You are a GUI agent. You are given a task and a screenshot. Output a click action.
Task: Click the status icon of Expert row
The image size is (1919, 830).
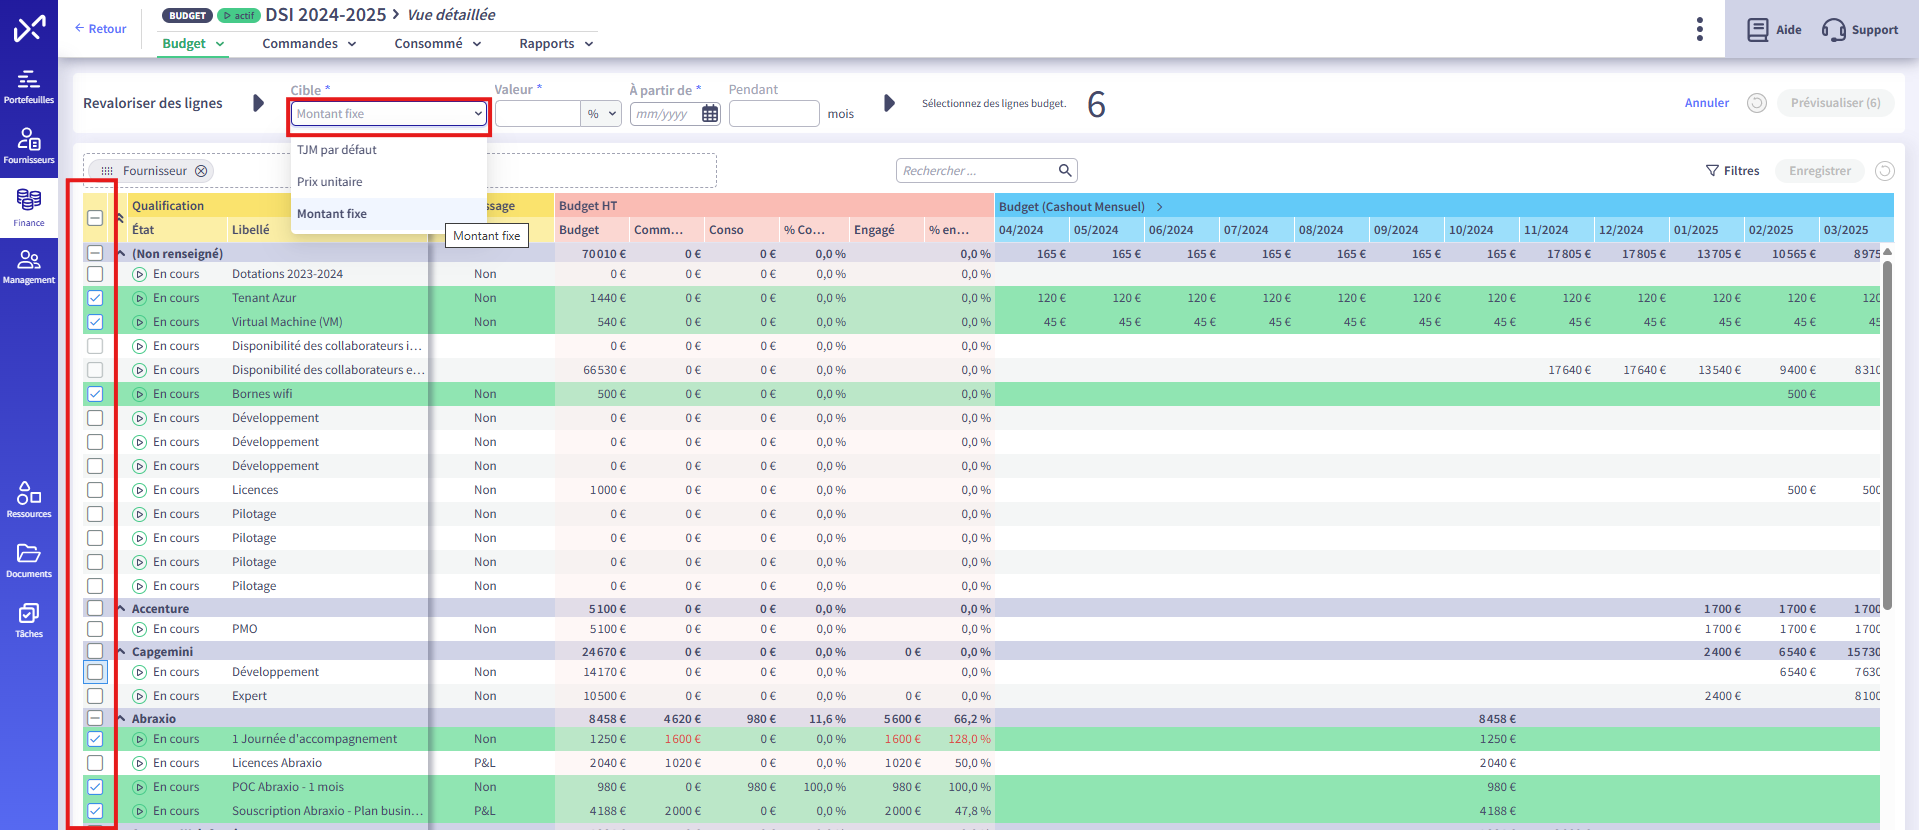tap(140, 696)
